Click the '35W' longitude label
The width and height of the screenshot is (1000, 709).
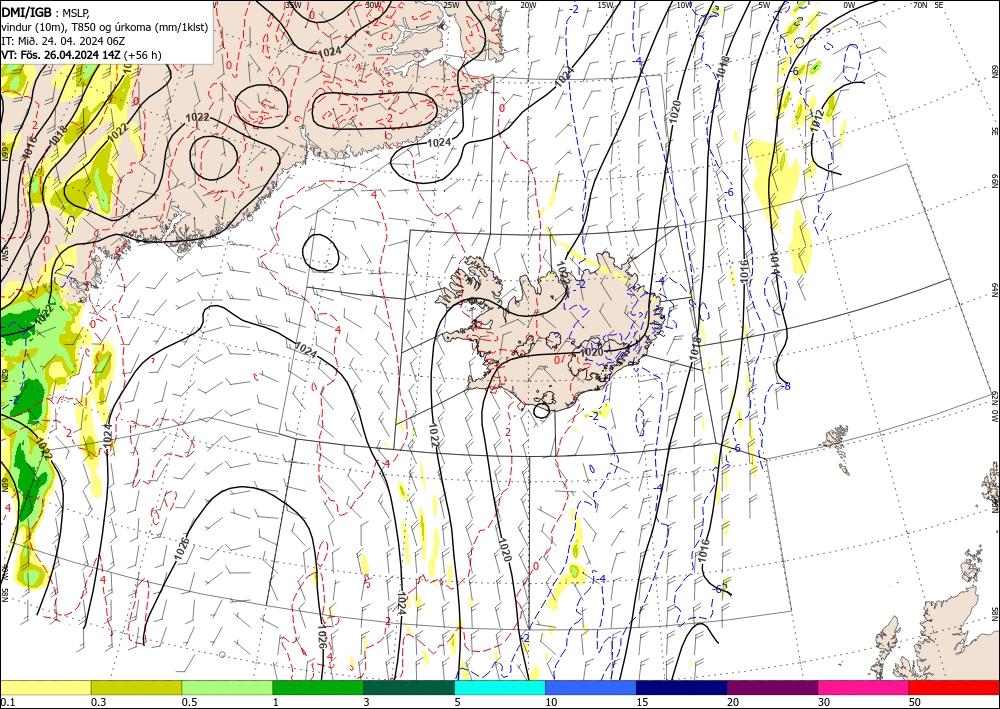293,5
